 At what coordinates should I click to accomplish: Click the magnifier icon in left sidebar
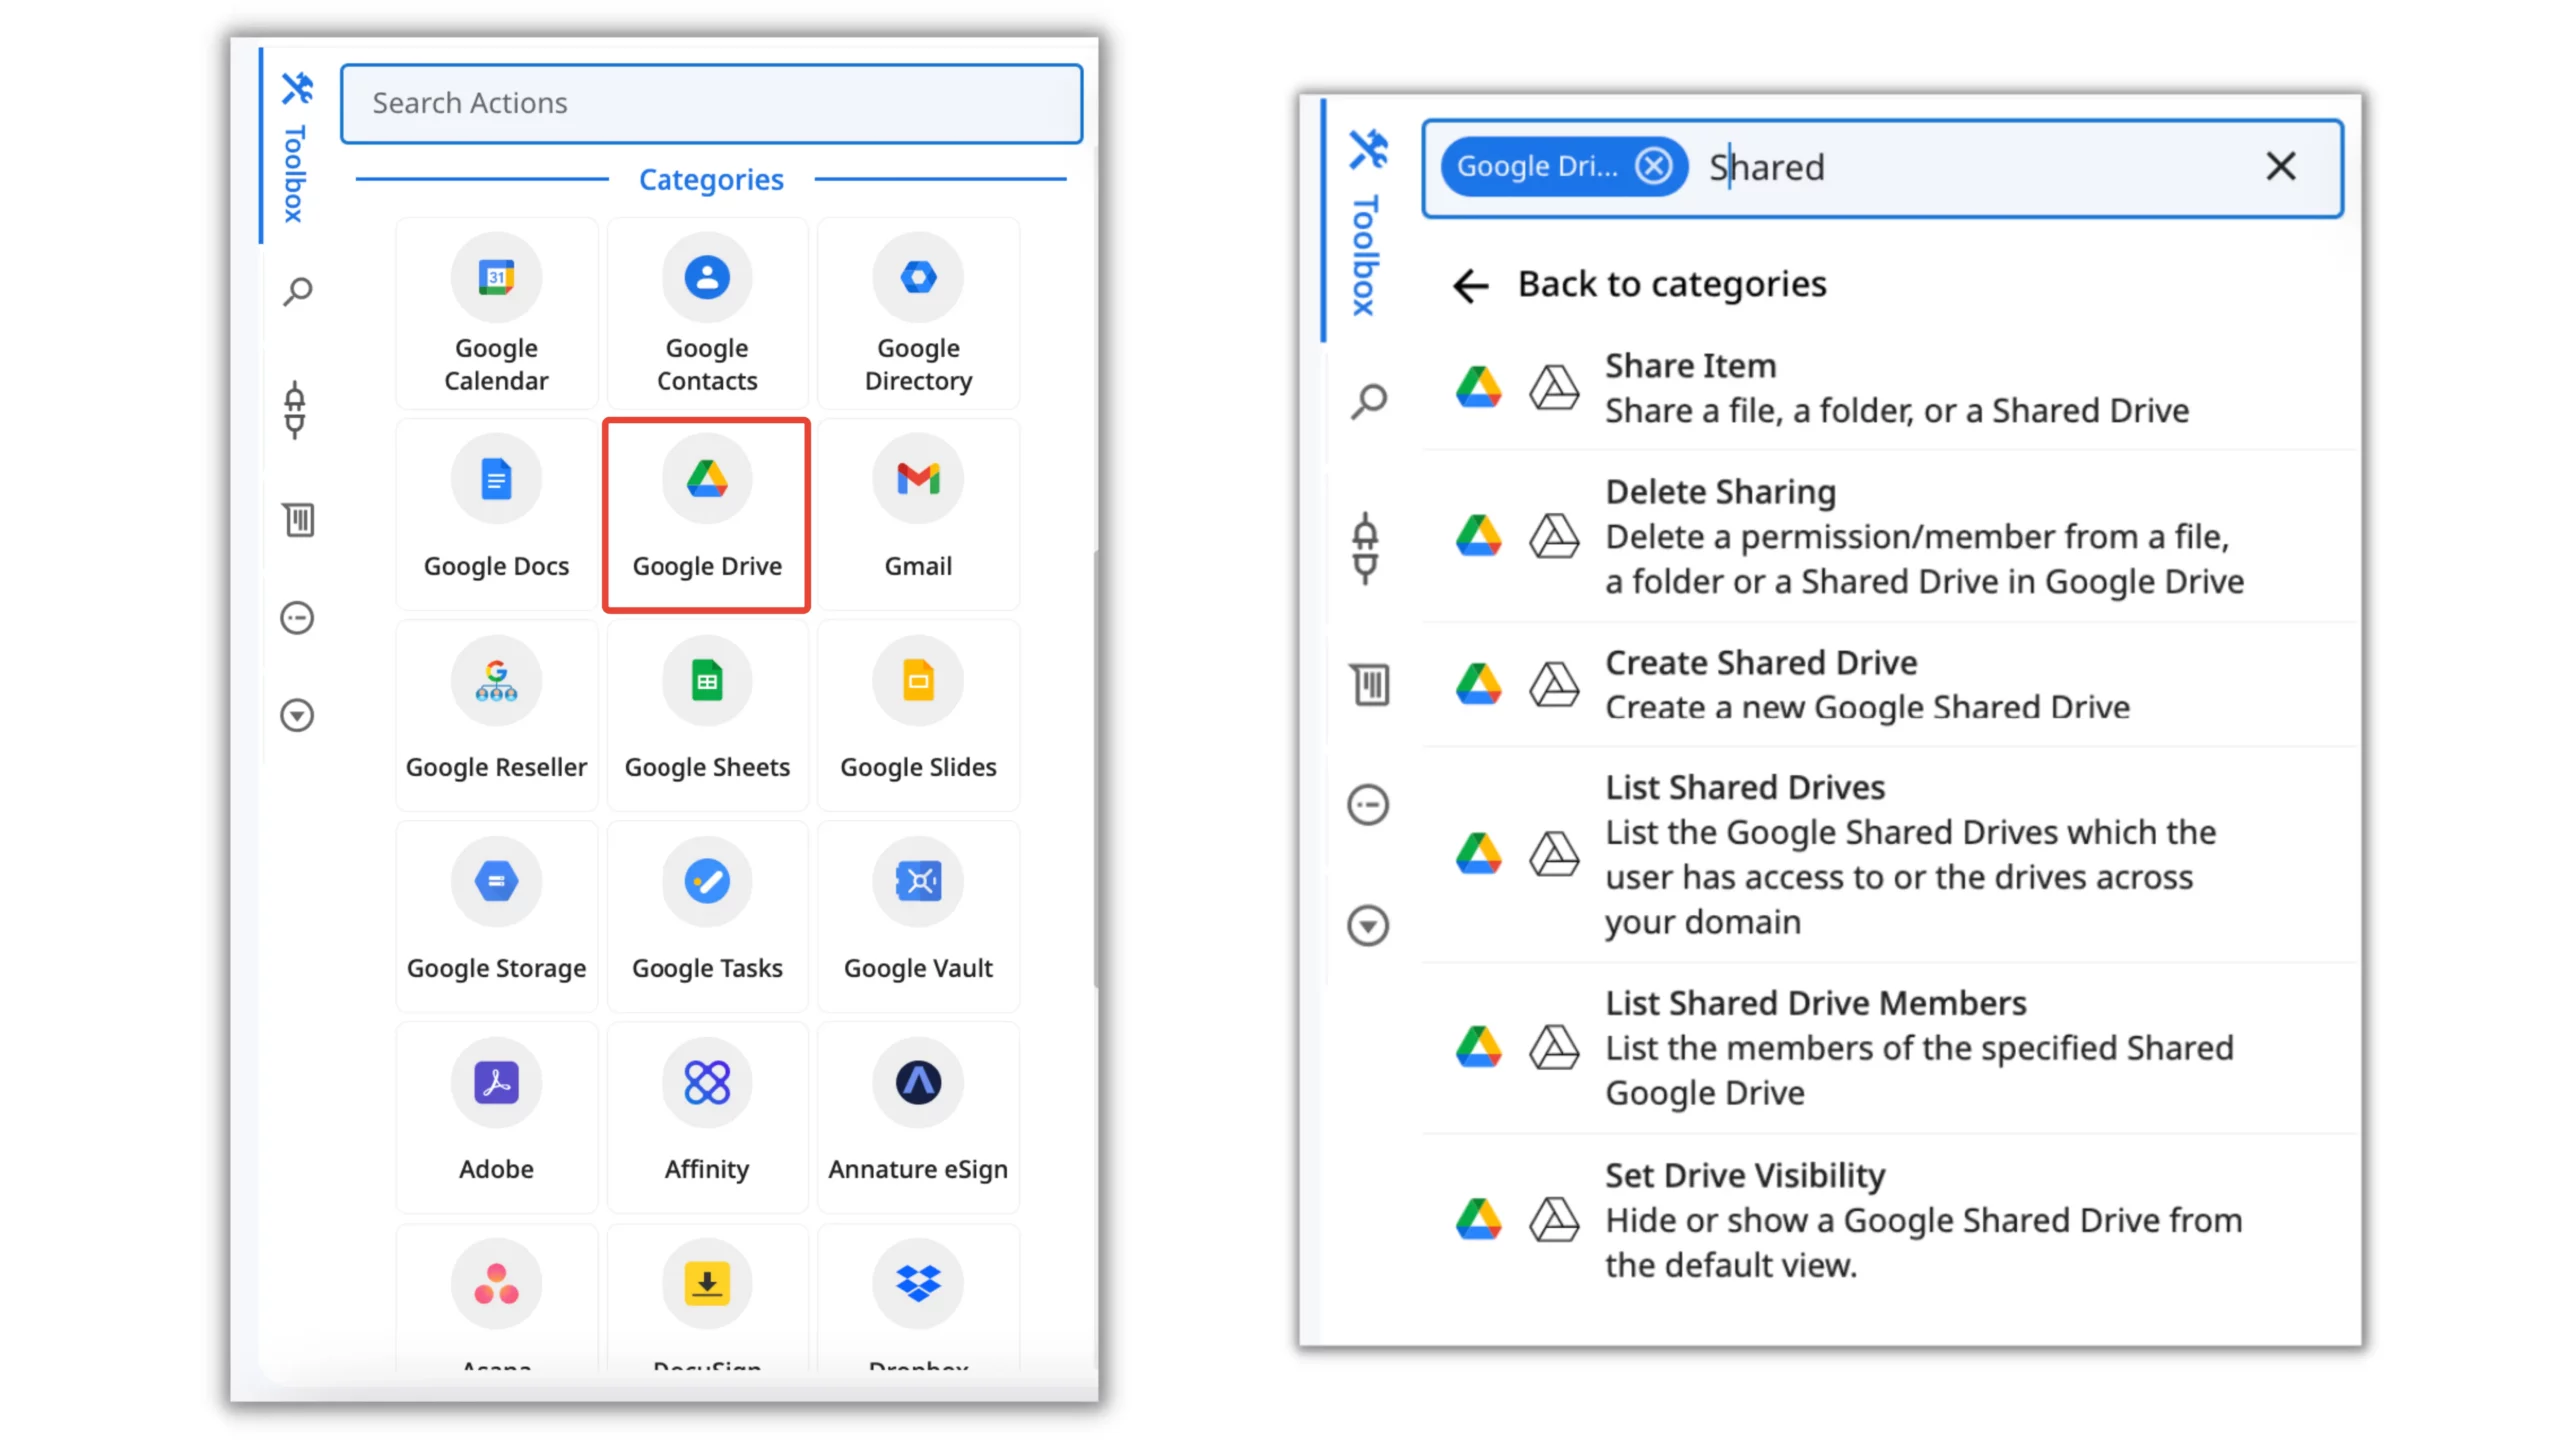(x=297, y=293)
